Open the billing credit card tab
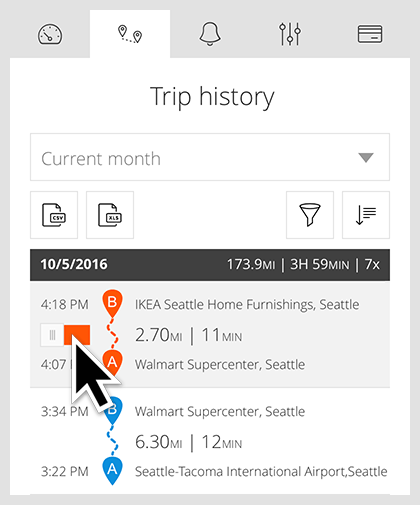The height and width of the screenshot is (505, 420). (x=370, y=34)
